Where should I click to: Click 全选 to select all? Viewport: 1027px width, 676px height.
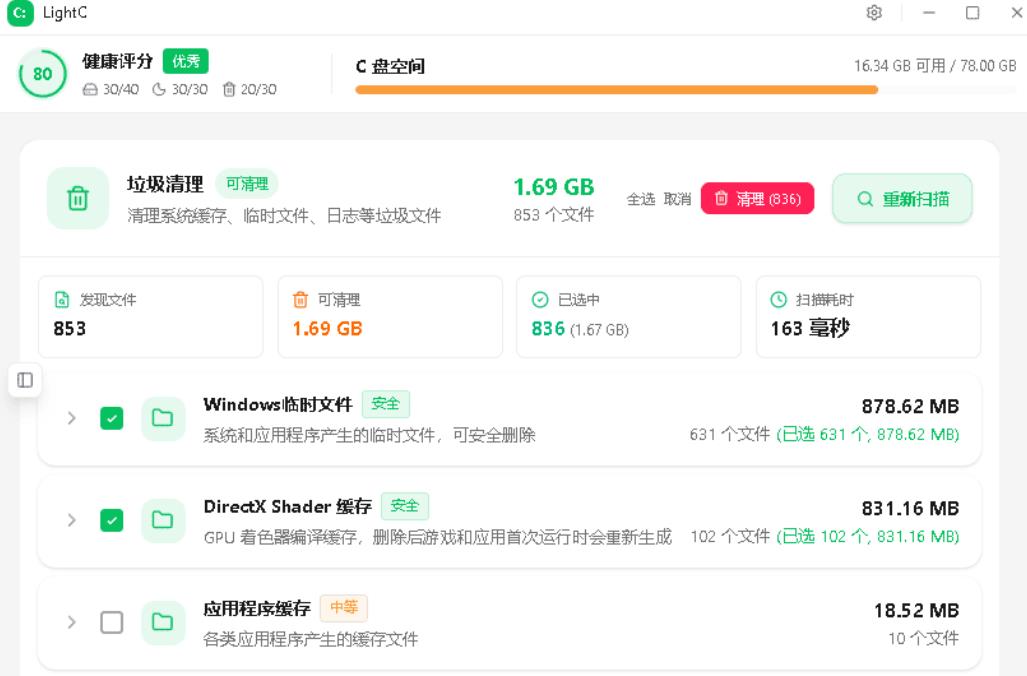coord(641,199)
